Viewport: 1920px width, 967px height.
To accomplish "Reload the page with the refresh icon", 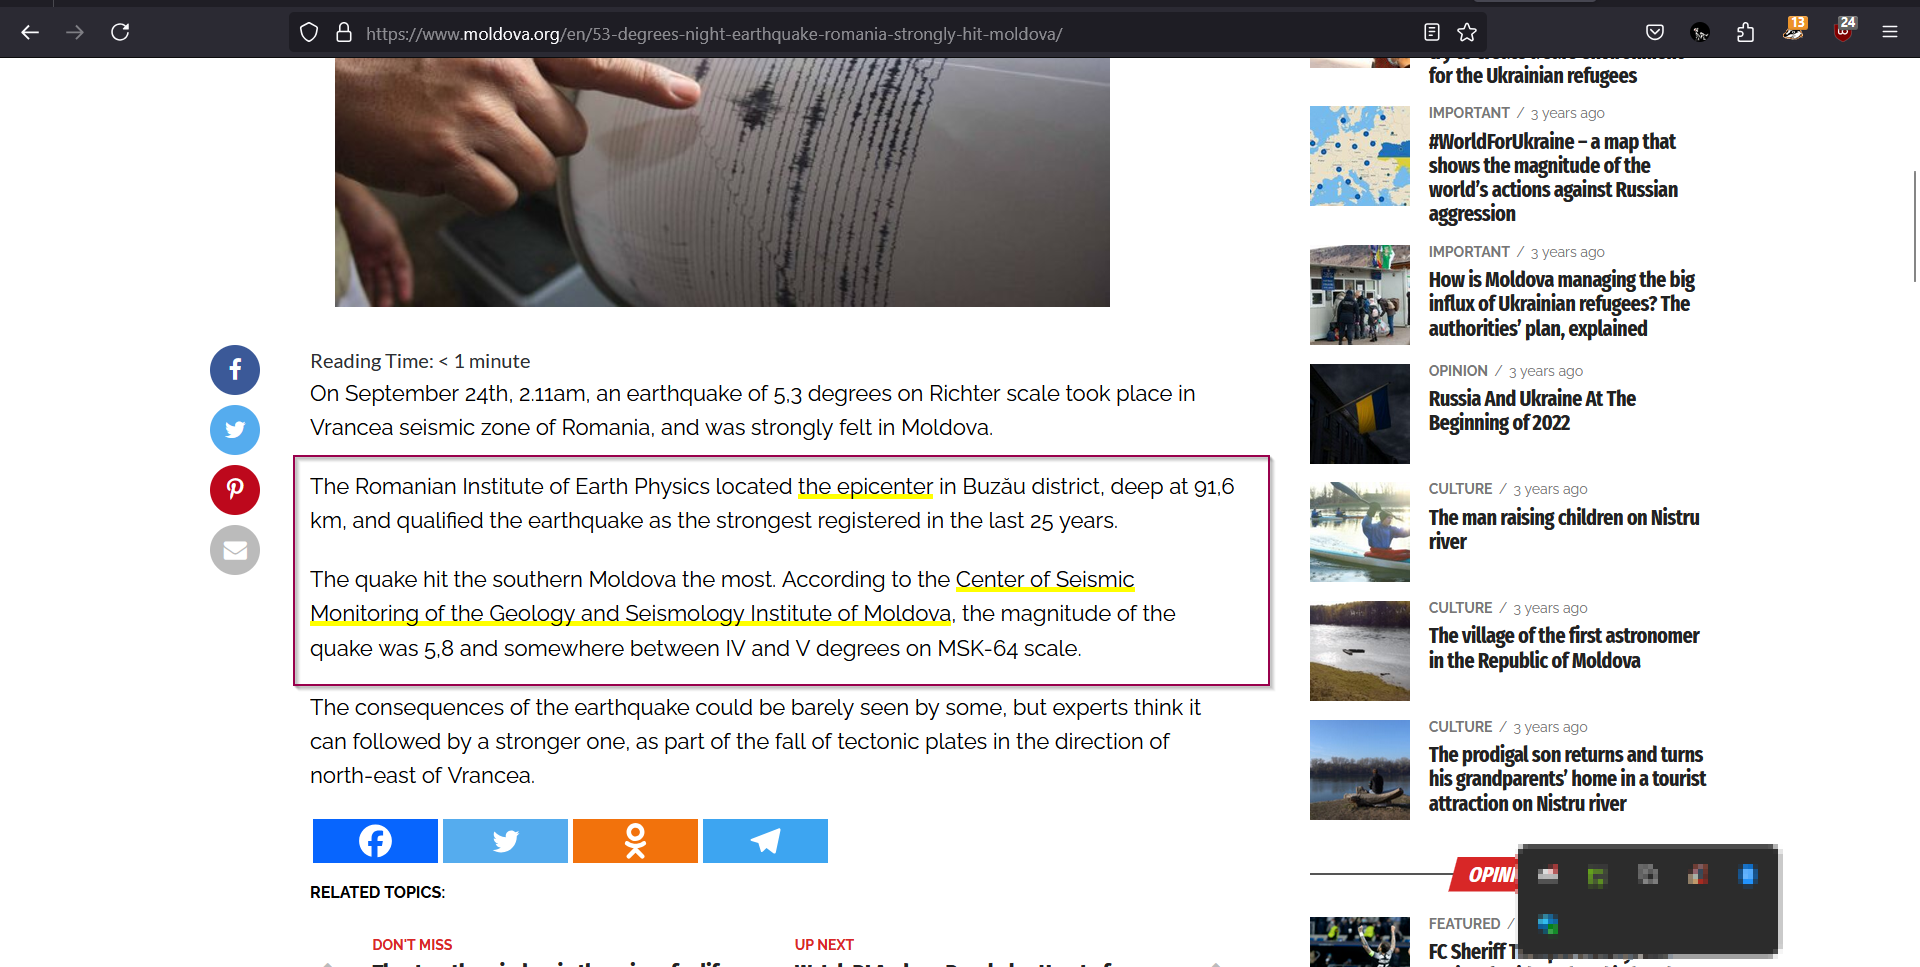I will pos(120,32).
